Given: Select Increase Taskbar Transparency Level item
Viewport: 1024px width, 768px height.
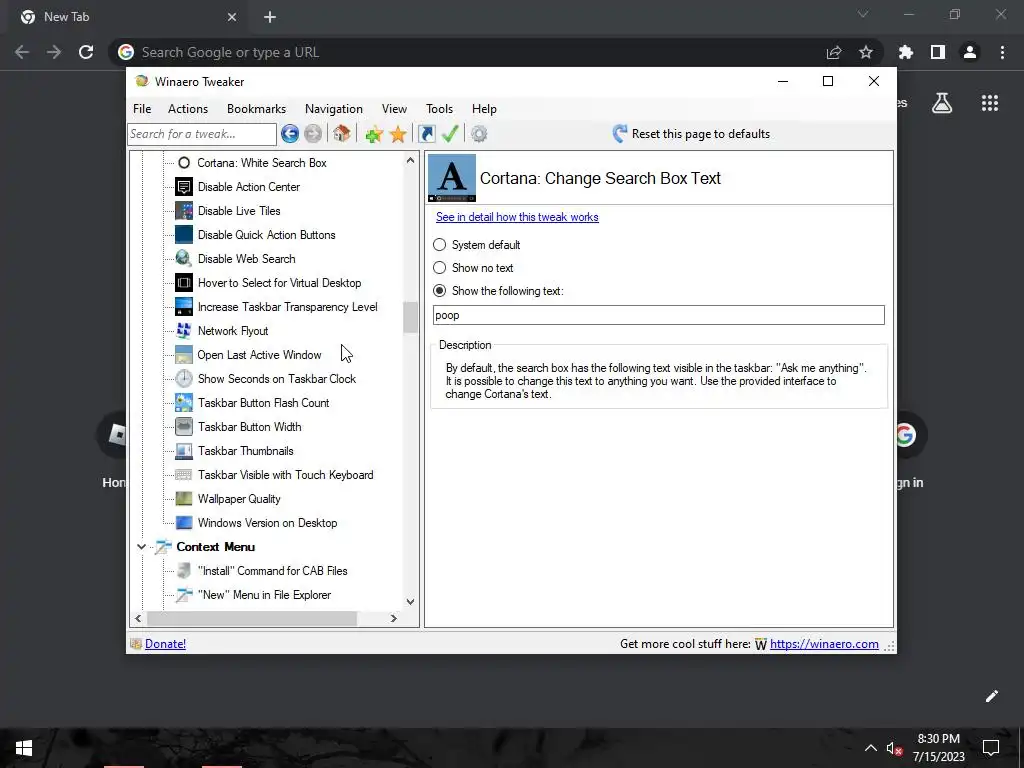Looking at the screenshot, I should [x=287, y=307].
